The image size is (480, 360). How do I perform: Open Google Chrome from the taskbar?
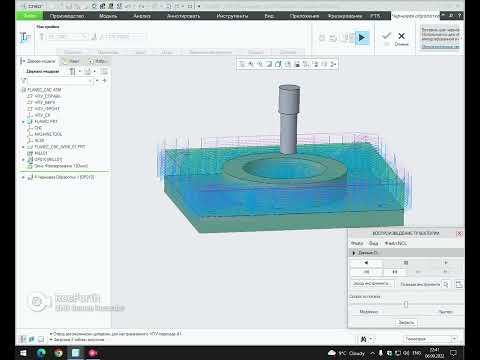[x=58, y=353]
